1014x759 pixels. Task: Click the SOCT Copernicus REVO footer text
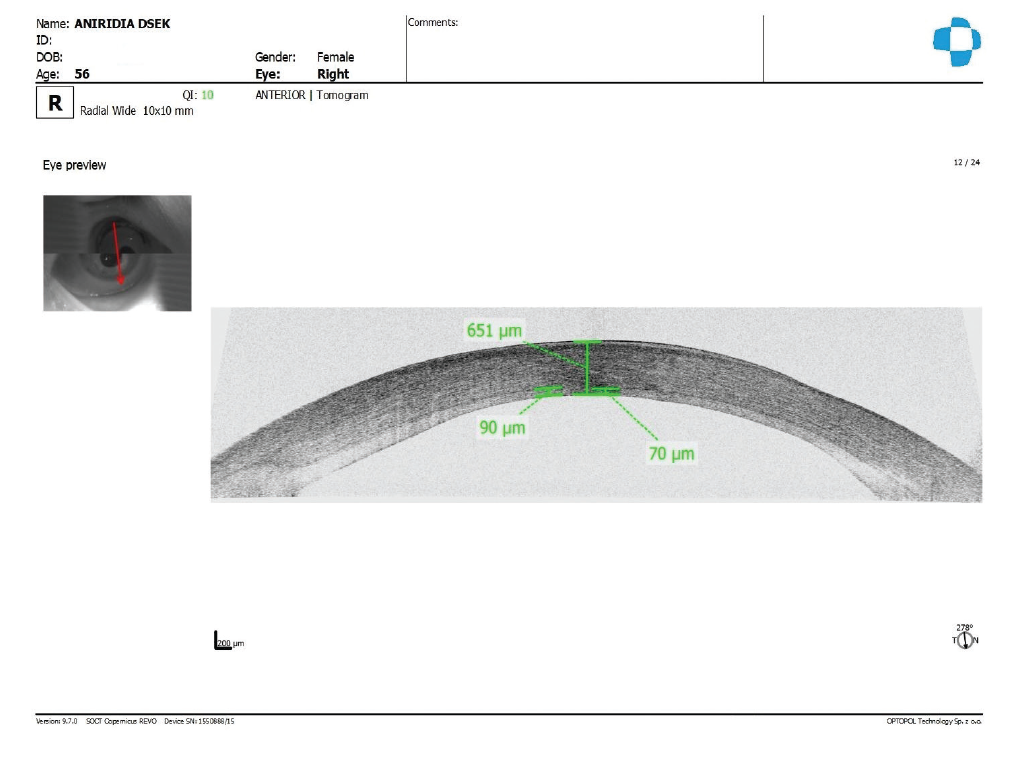pos(121,721)
